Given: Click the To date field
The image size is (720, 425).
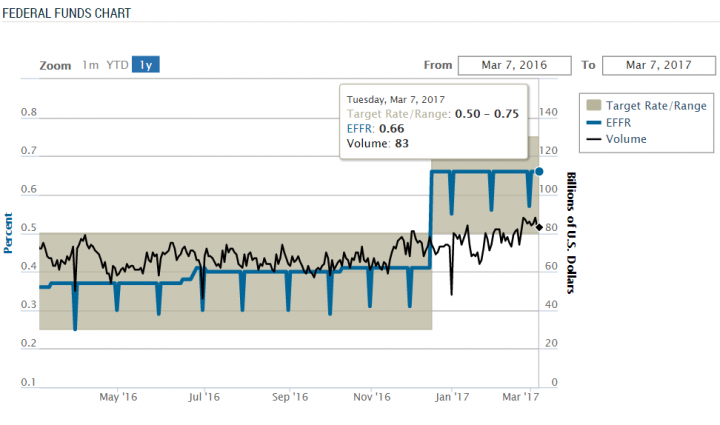Looking at the screenshot, I should (659, 65).
